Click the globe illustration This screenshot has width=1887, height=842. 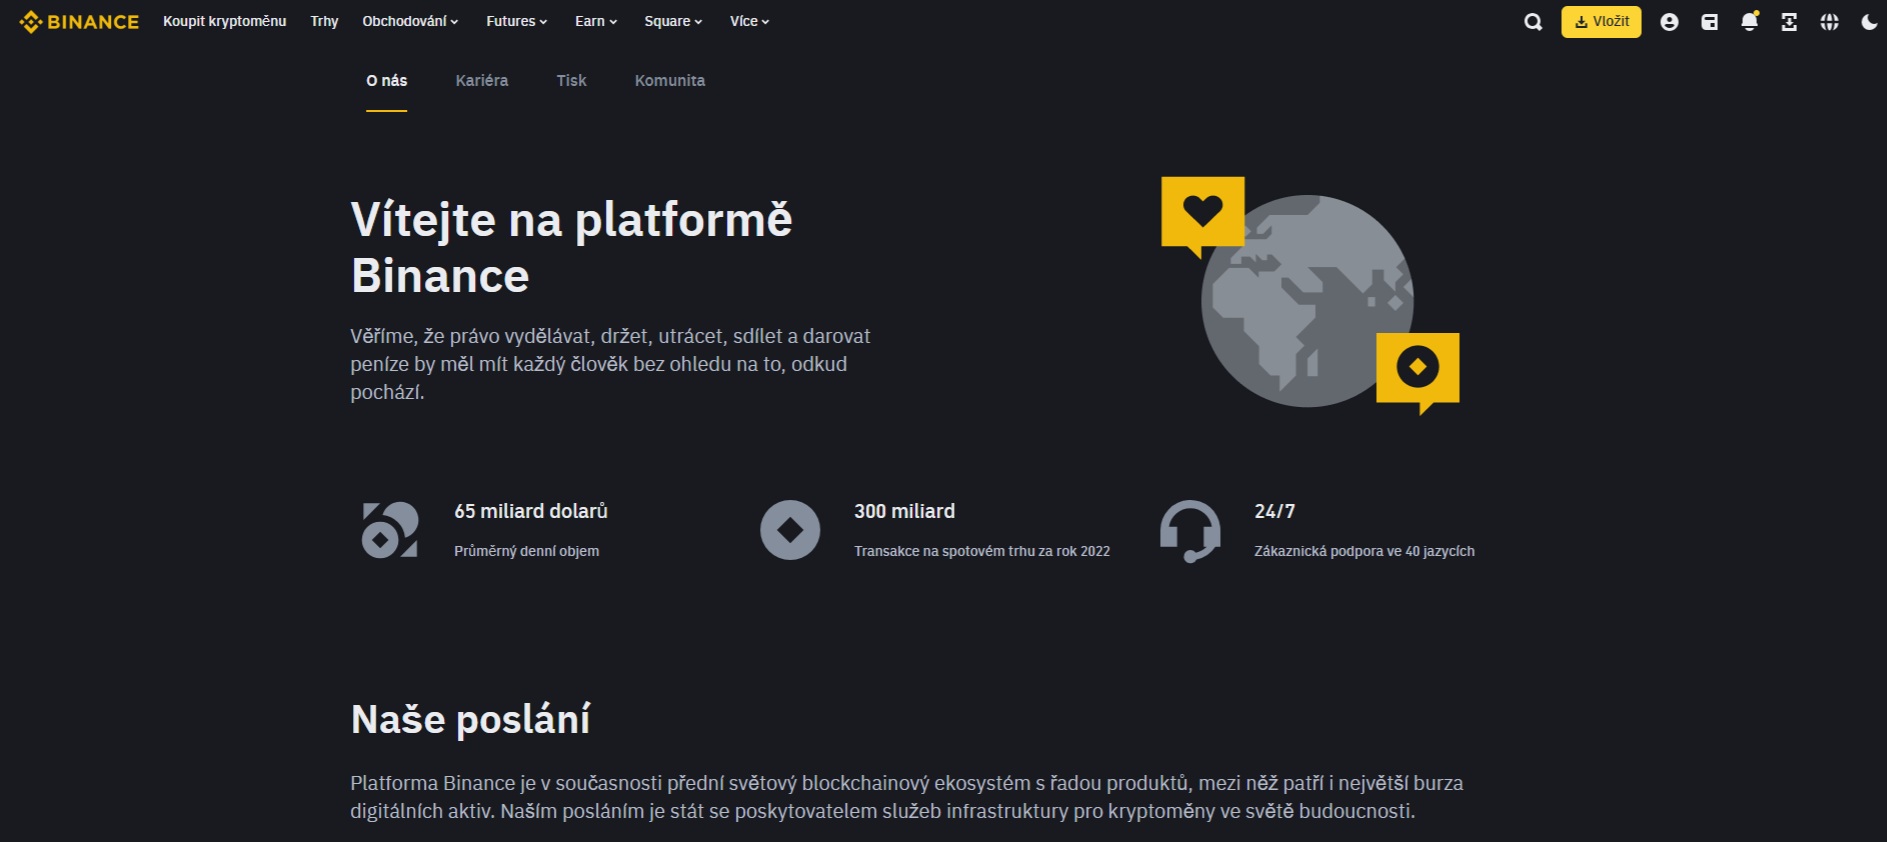(1307, 301)
